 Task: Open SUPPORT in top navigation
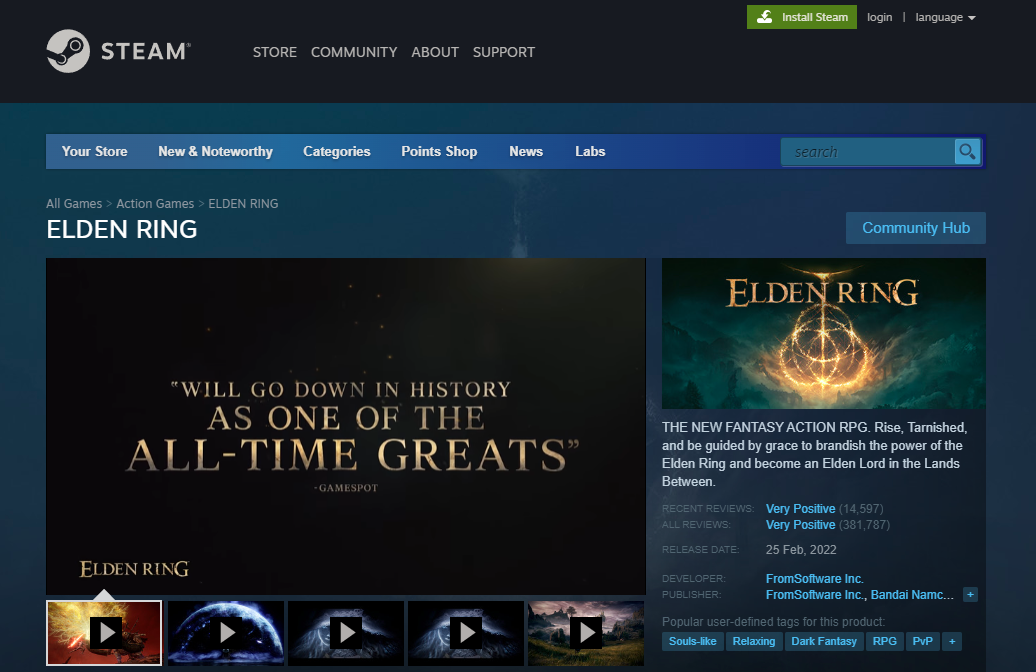503,52
